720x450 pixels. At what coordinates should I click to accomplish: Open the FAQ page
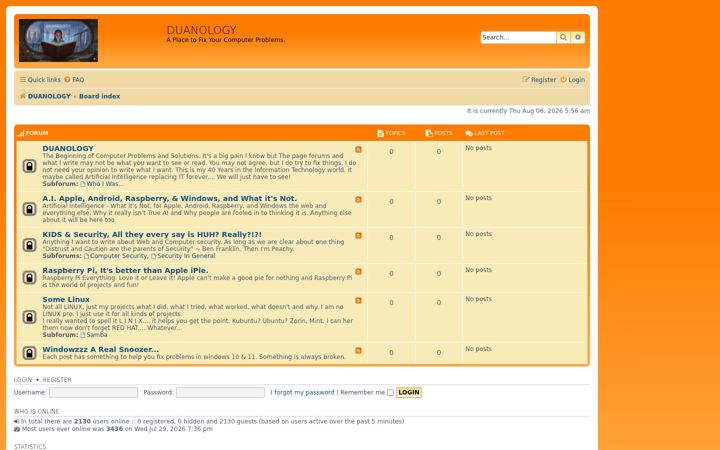[74, 80]
